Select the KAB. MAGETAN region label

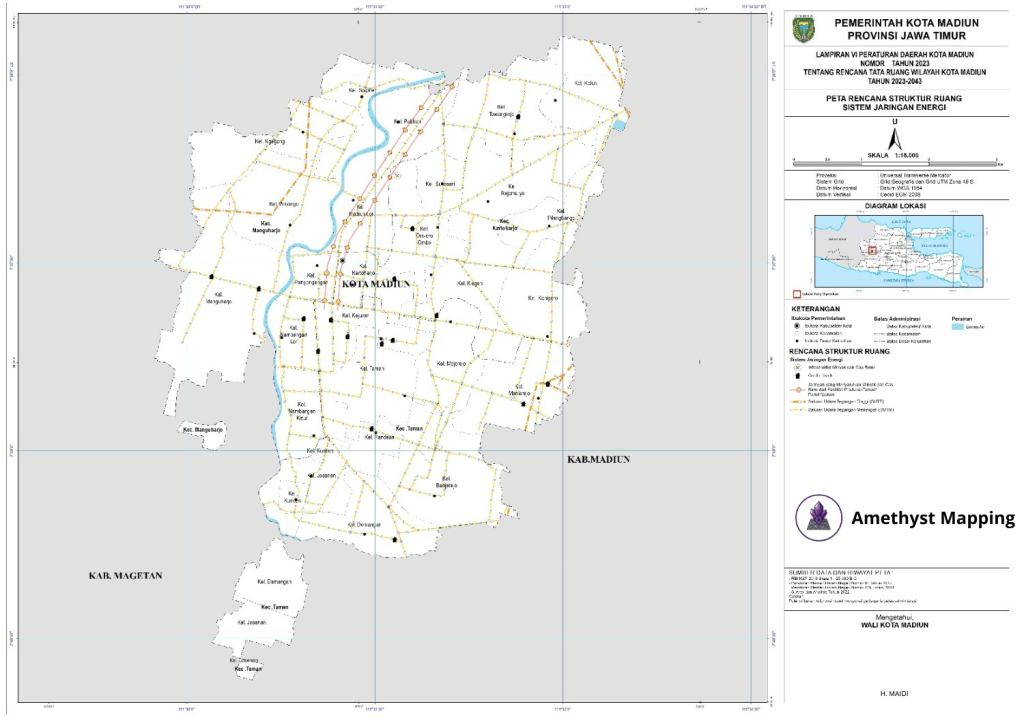pos(125,576)
